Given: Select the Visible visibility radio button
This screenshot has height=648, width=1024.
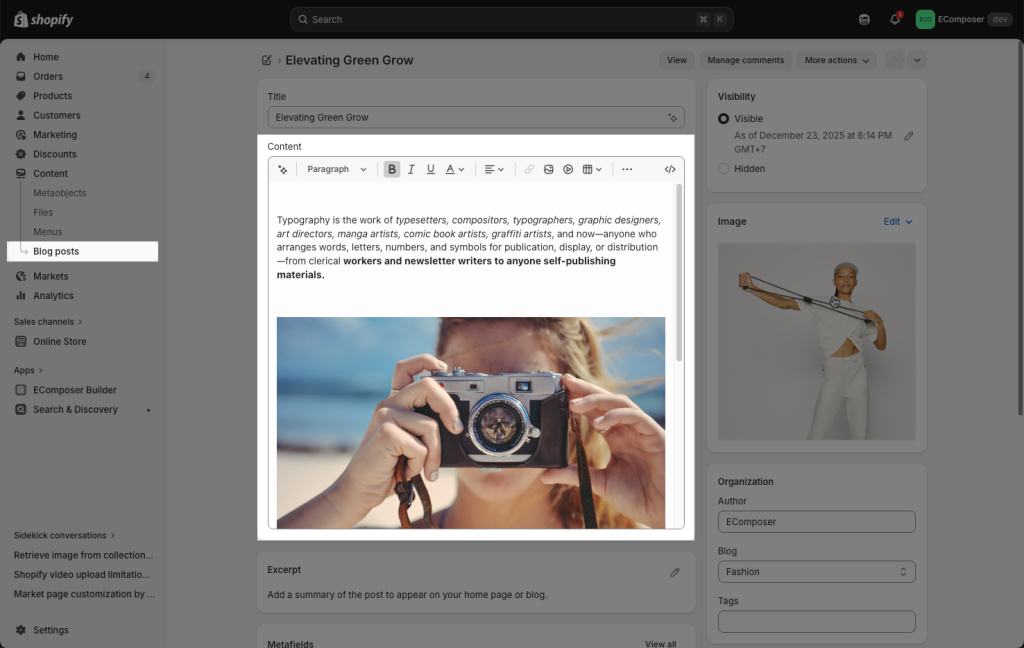Looking at the screenshot, I should 724,118.
